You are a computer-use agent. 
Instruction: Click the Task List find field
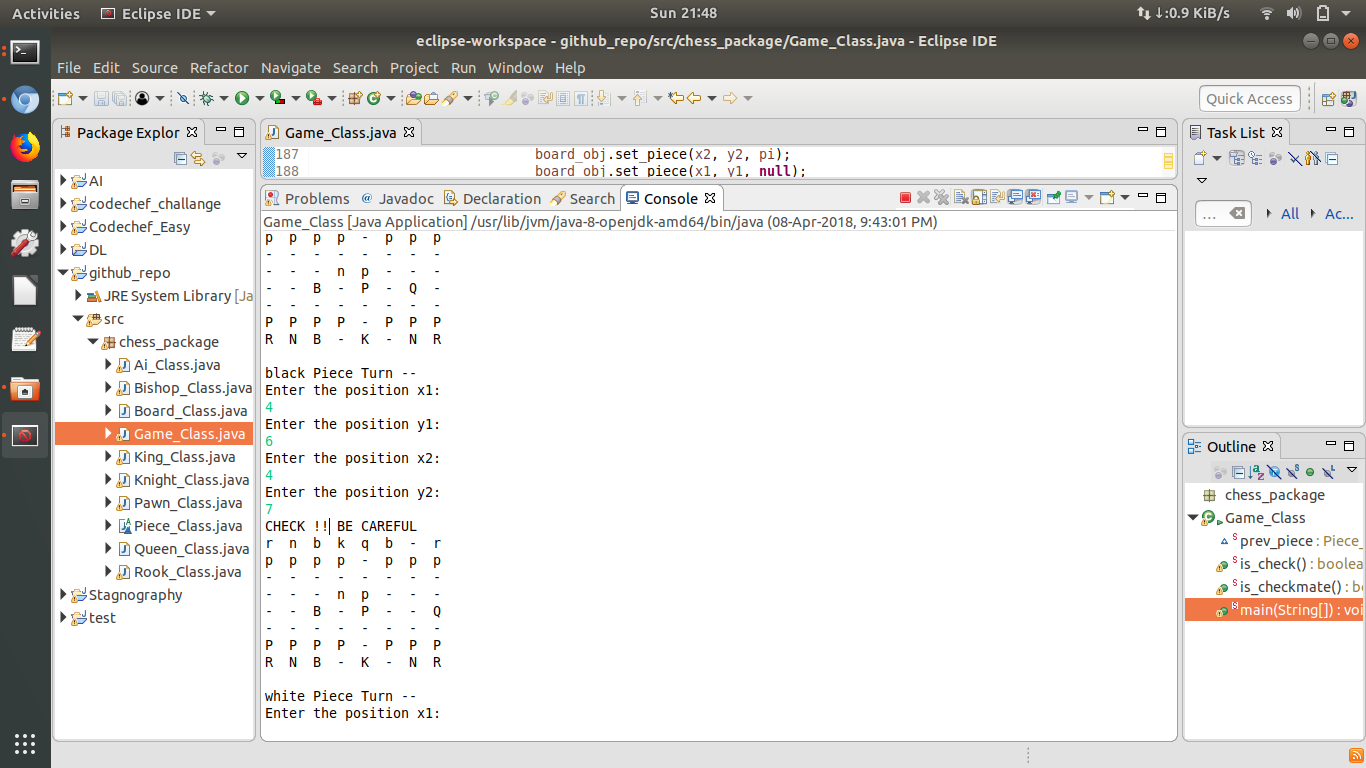(x=1223, y=213)
